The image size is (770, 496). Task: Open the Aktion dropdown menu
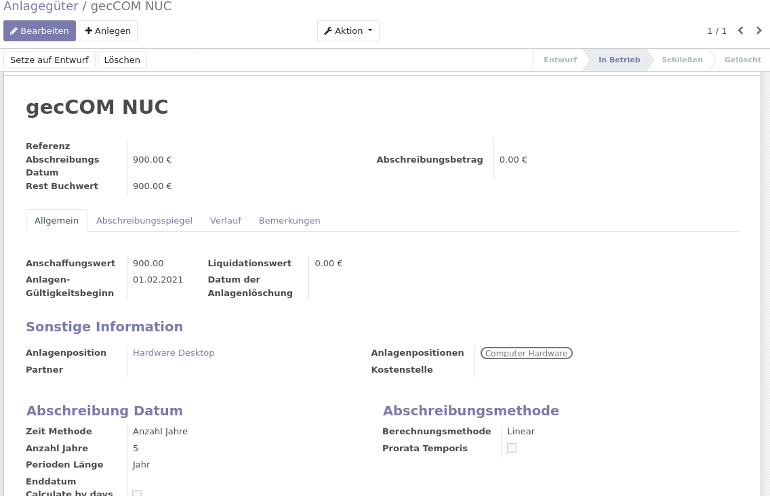click(348, 31)
